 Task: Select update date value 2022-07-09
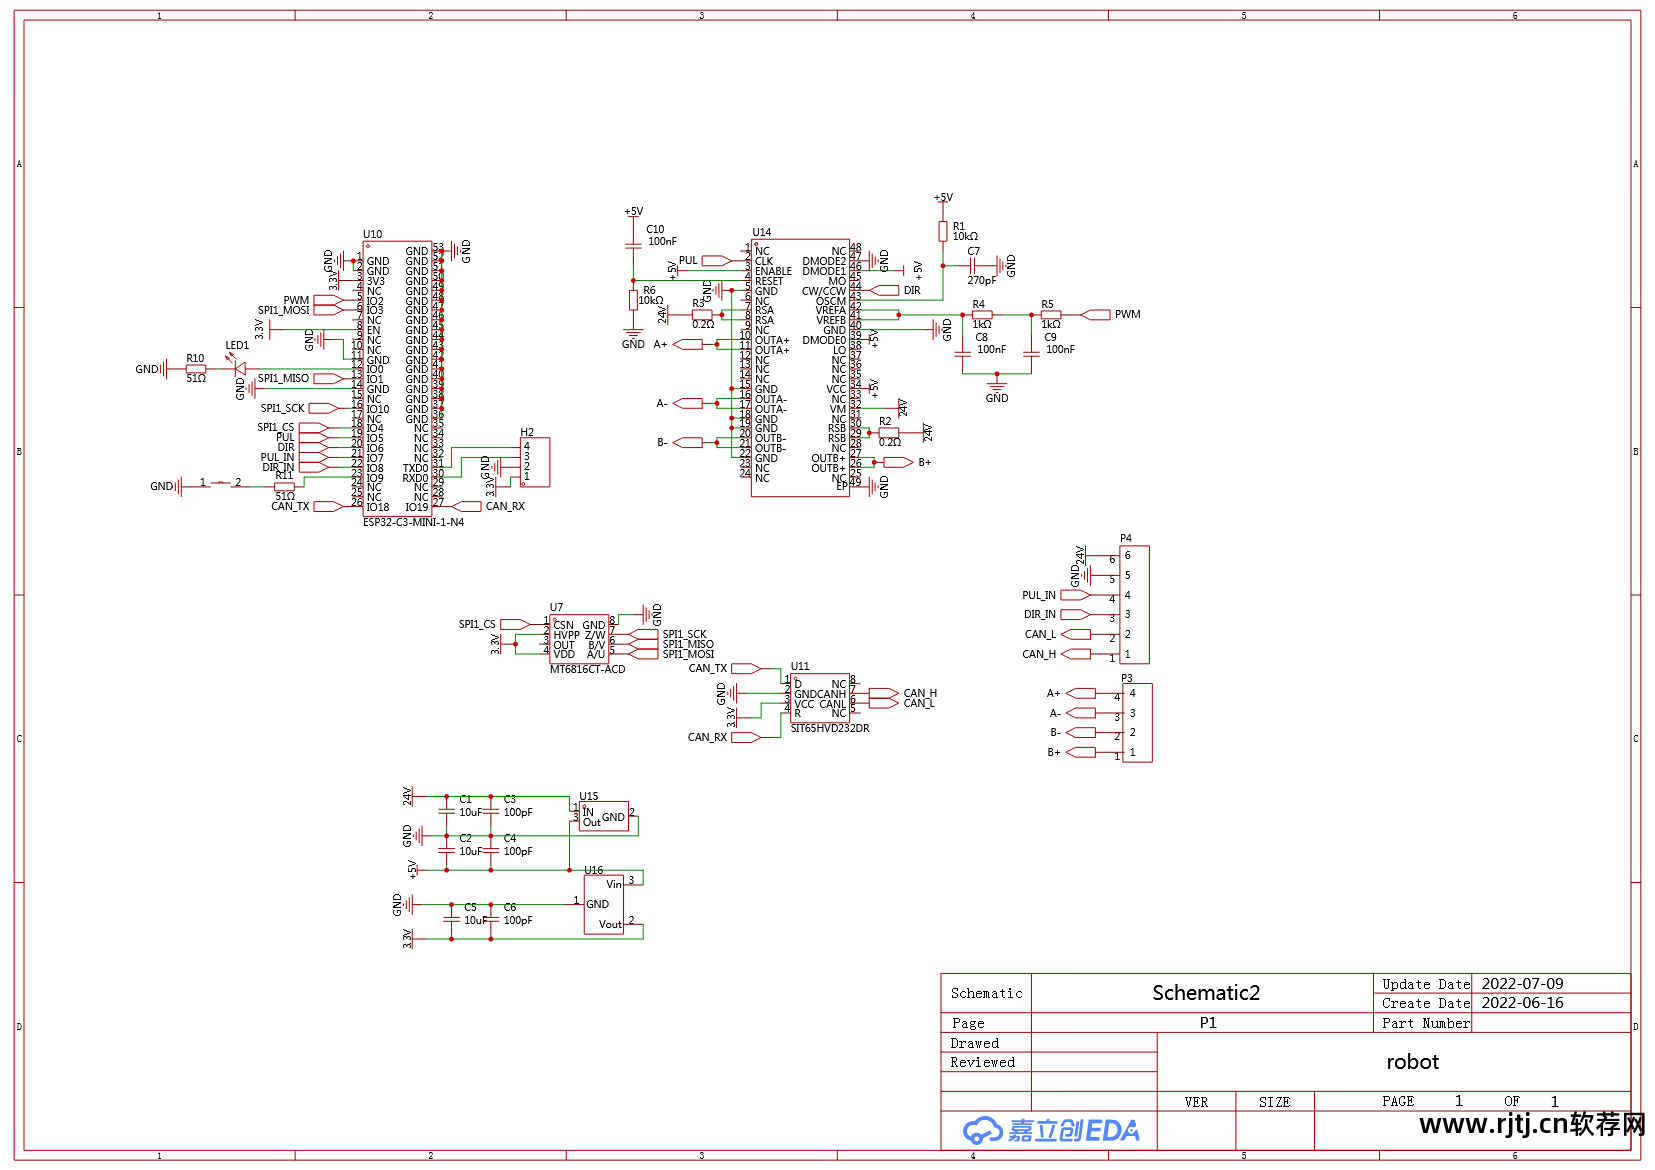click(1522, 984)
